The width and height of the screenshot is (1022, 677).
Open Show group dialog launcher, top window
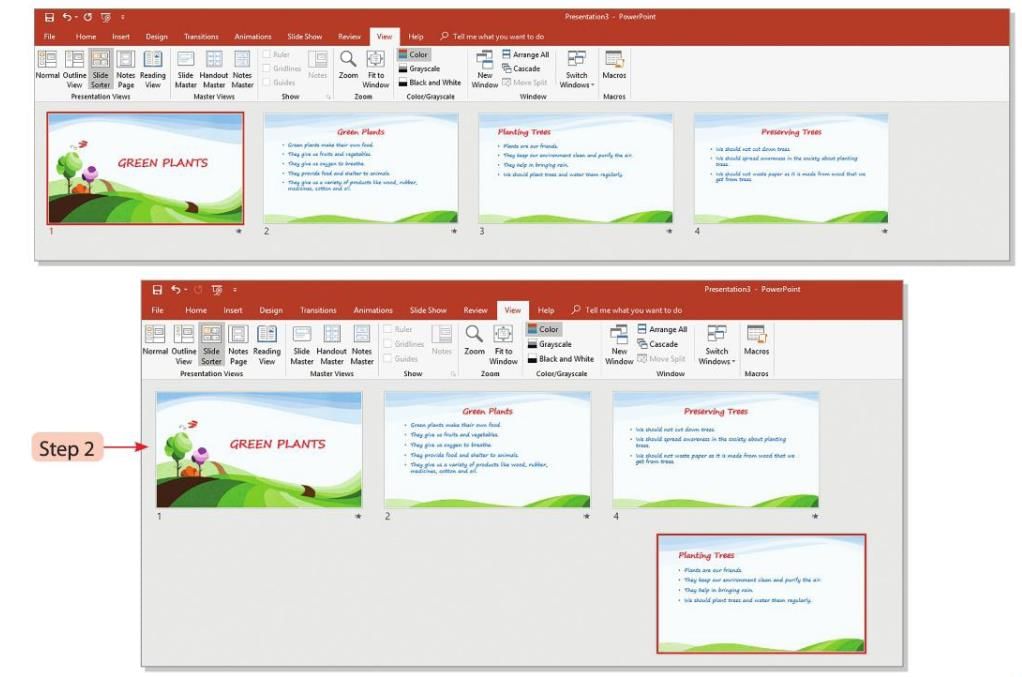(x=328, y=97)
